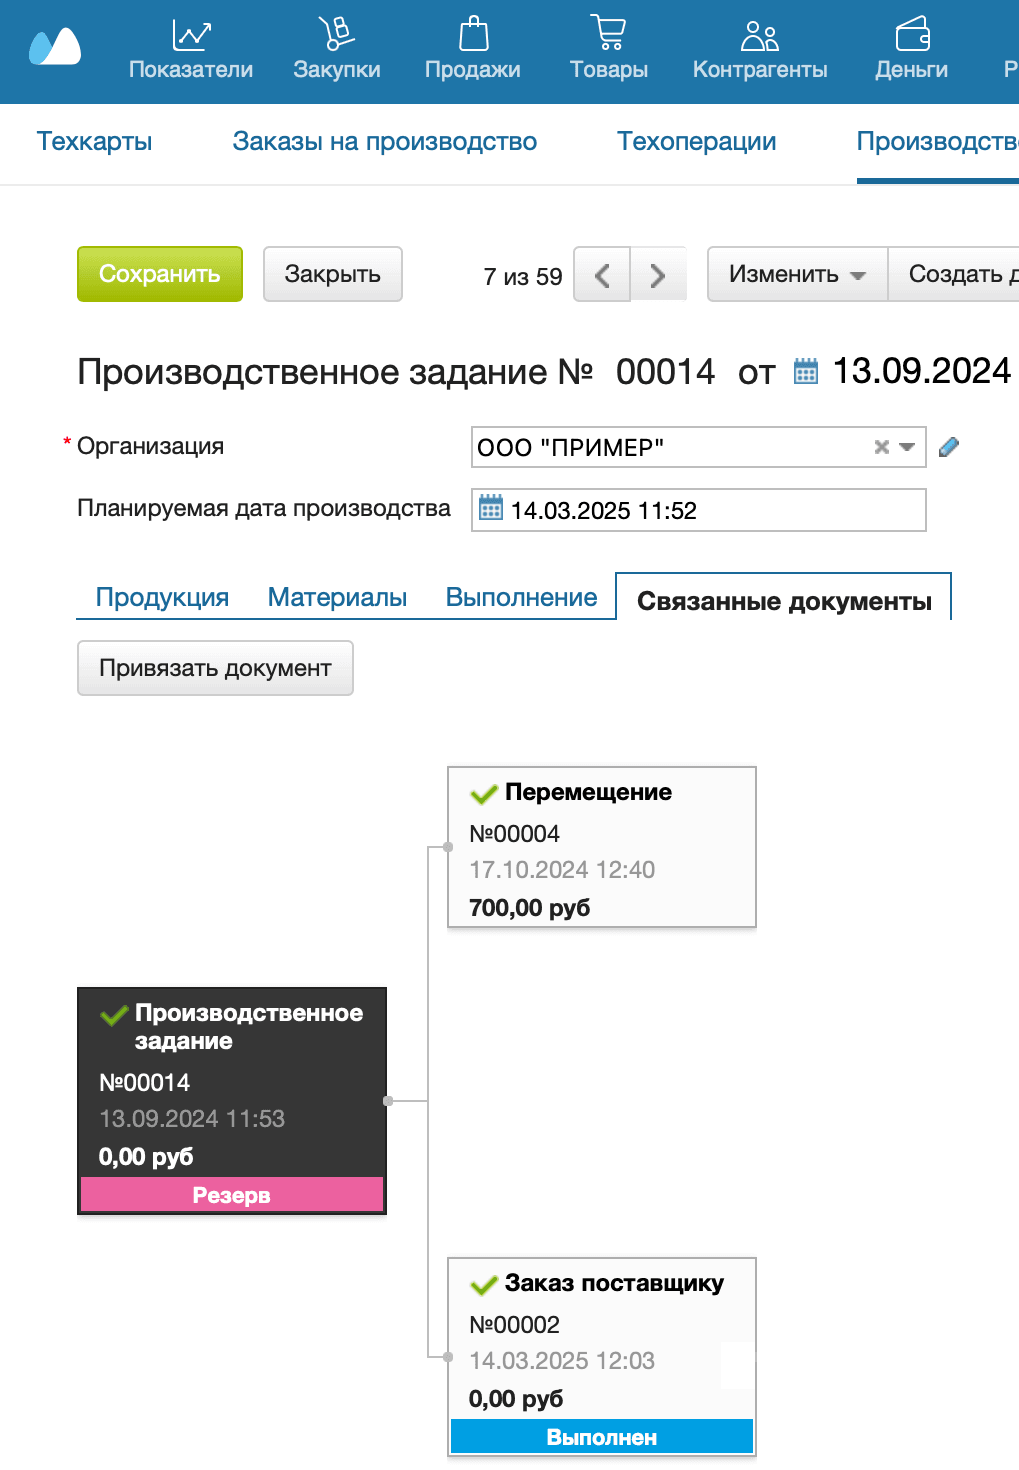Go to next record with the right arrow
Image resolution: width=1019 pixels, height=1470 pixels.
pos(658,274)
